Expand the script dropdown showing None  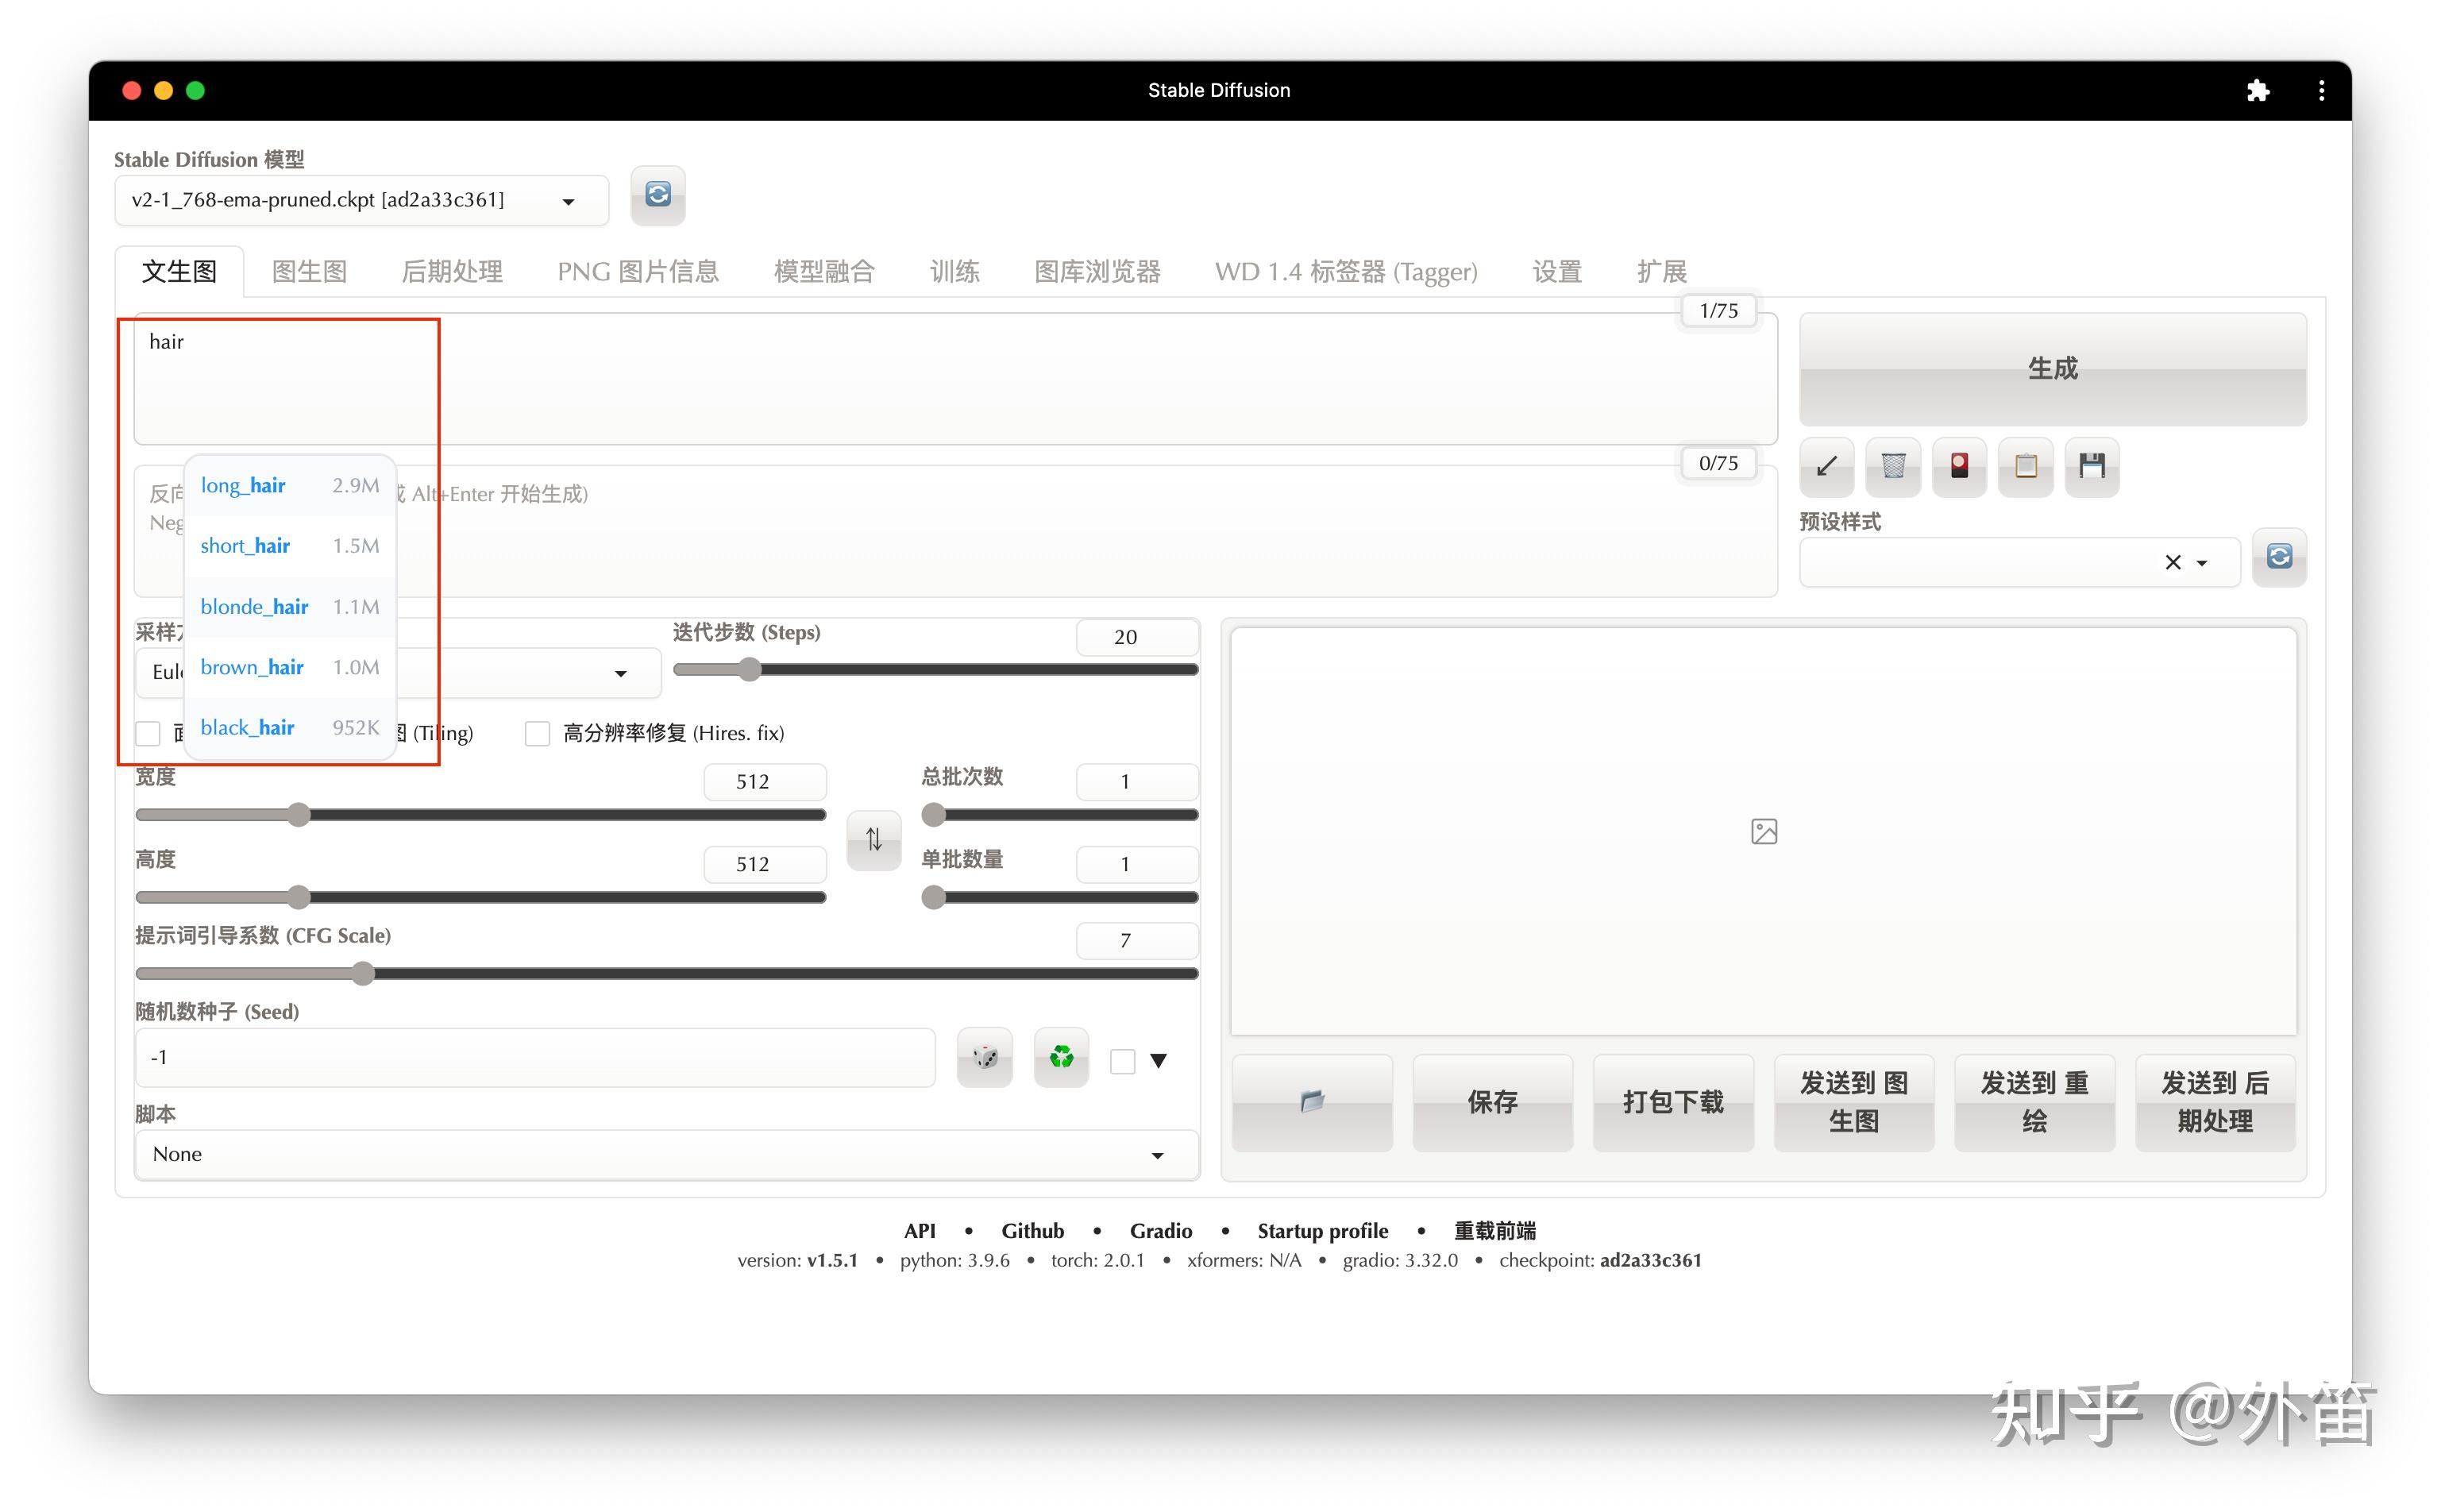coord(1157,1155)
